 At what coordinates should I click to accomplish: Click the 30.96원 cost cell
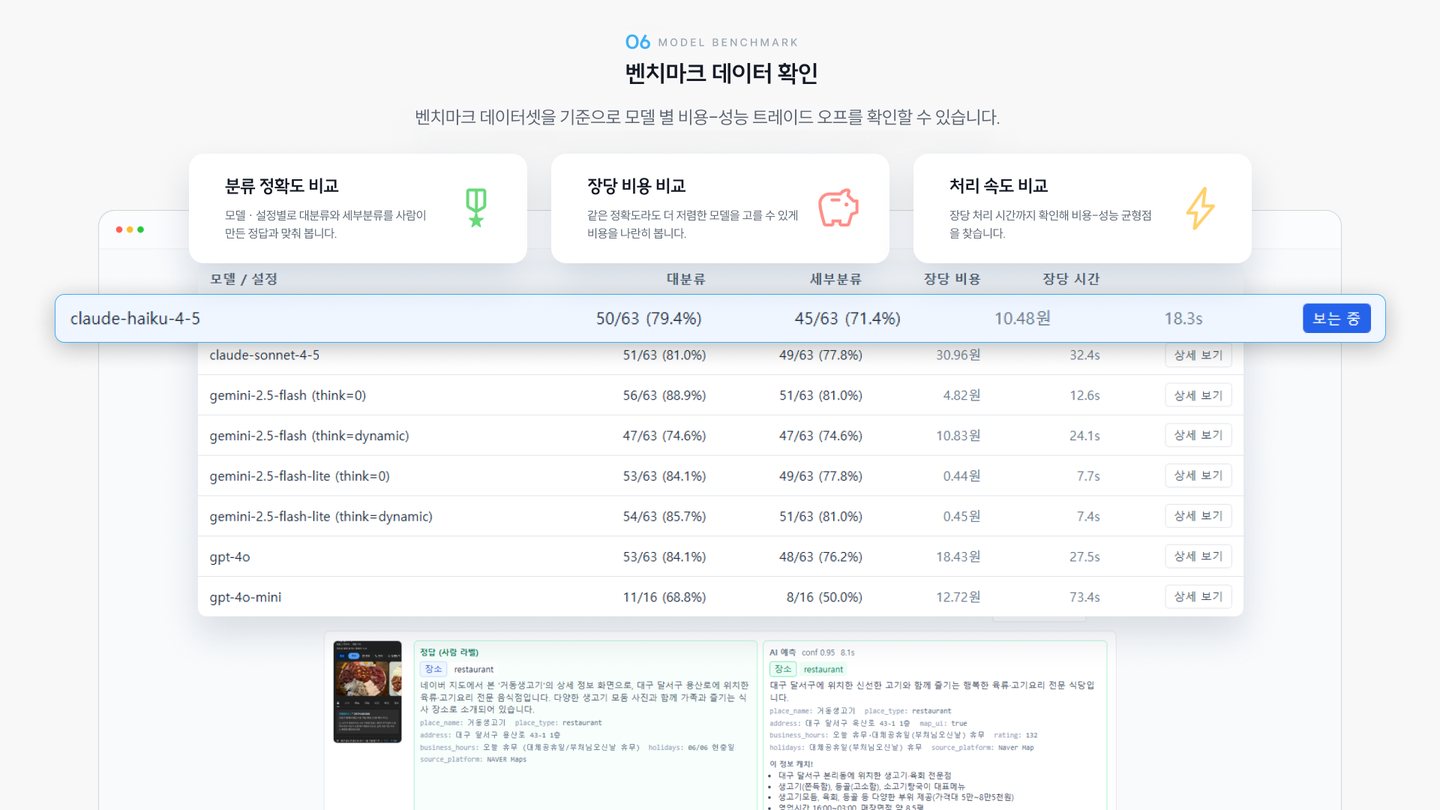click(958, 355)
